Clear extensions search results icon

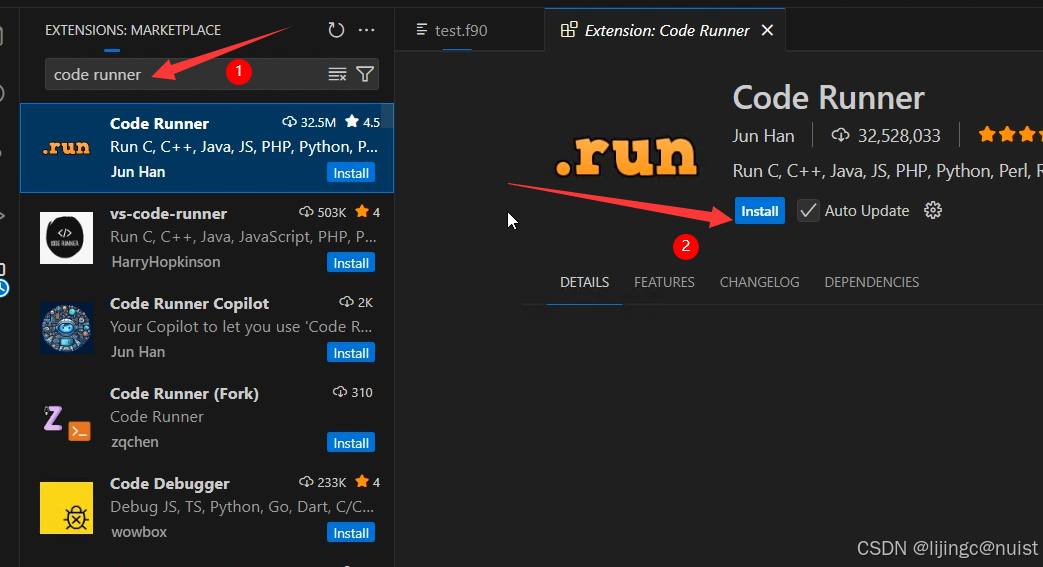pos(337,75)
